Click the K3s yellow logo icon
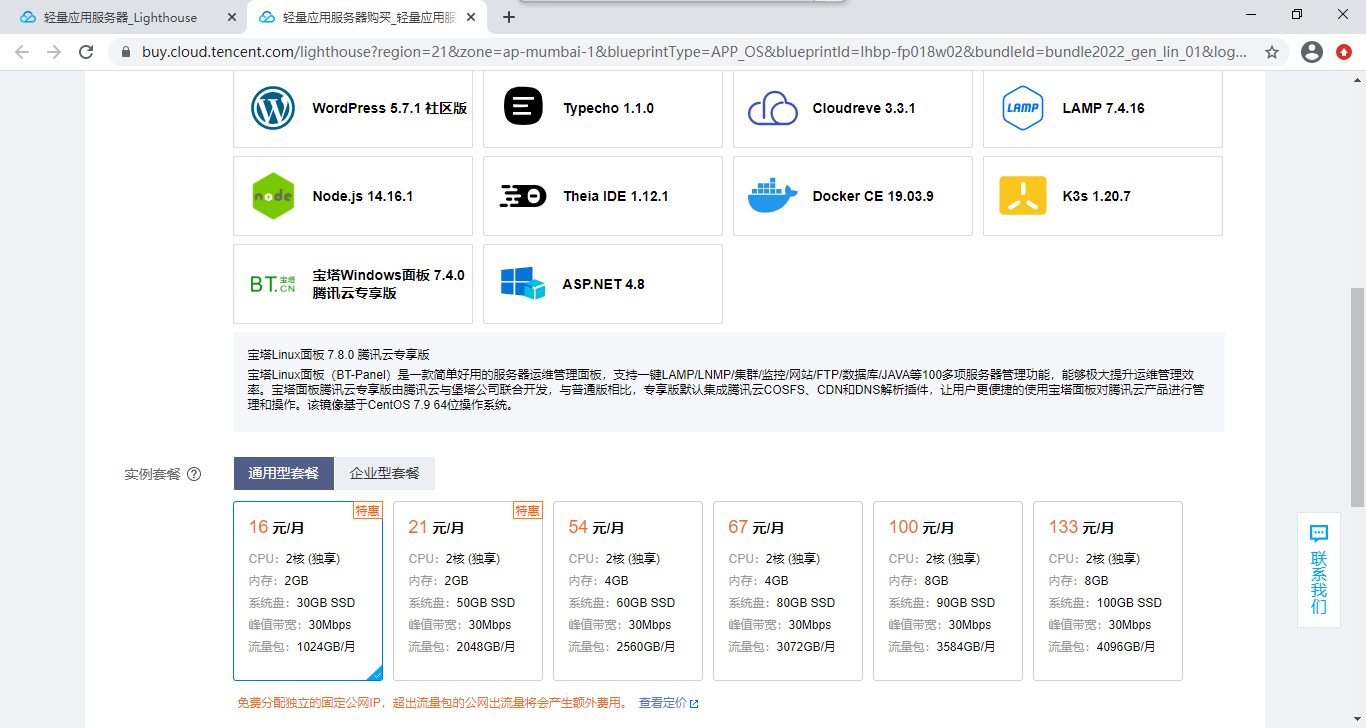Image resolution: width=1366 pixels, height=728 pixels. (1023, 196)
